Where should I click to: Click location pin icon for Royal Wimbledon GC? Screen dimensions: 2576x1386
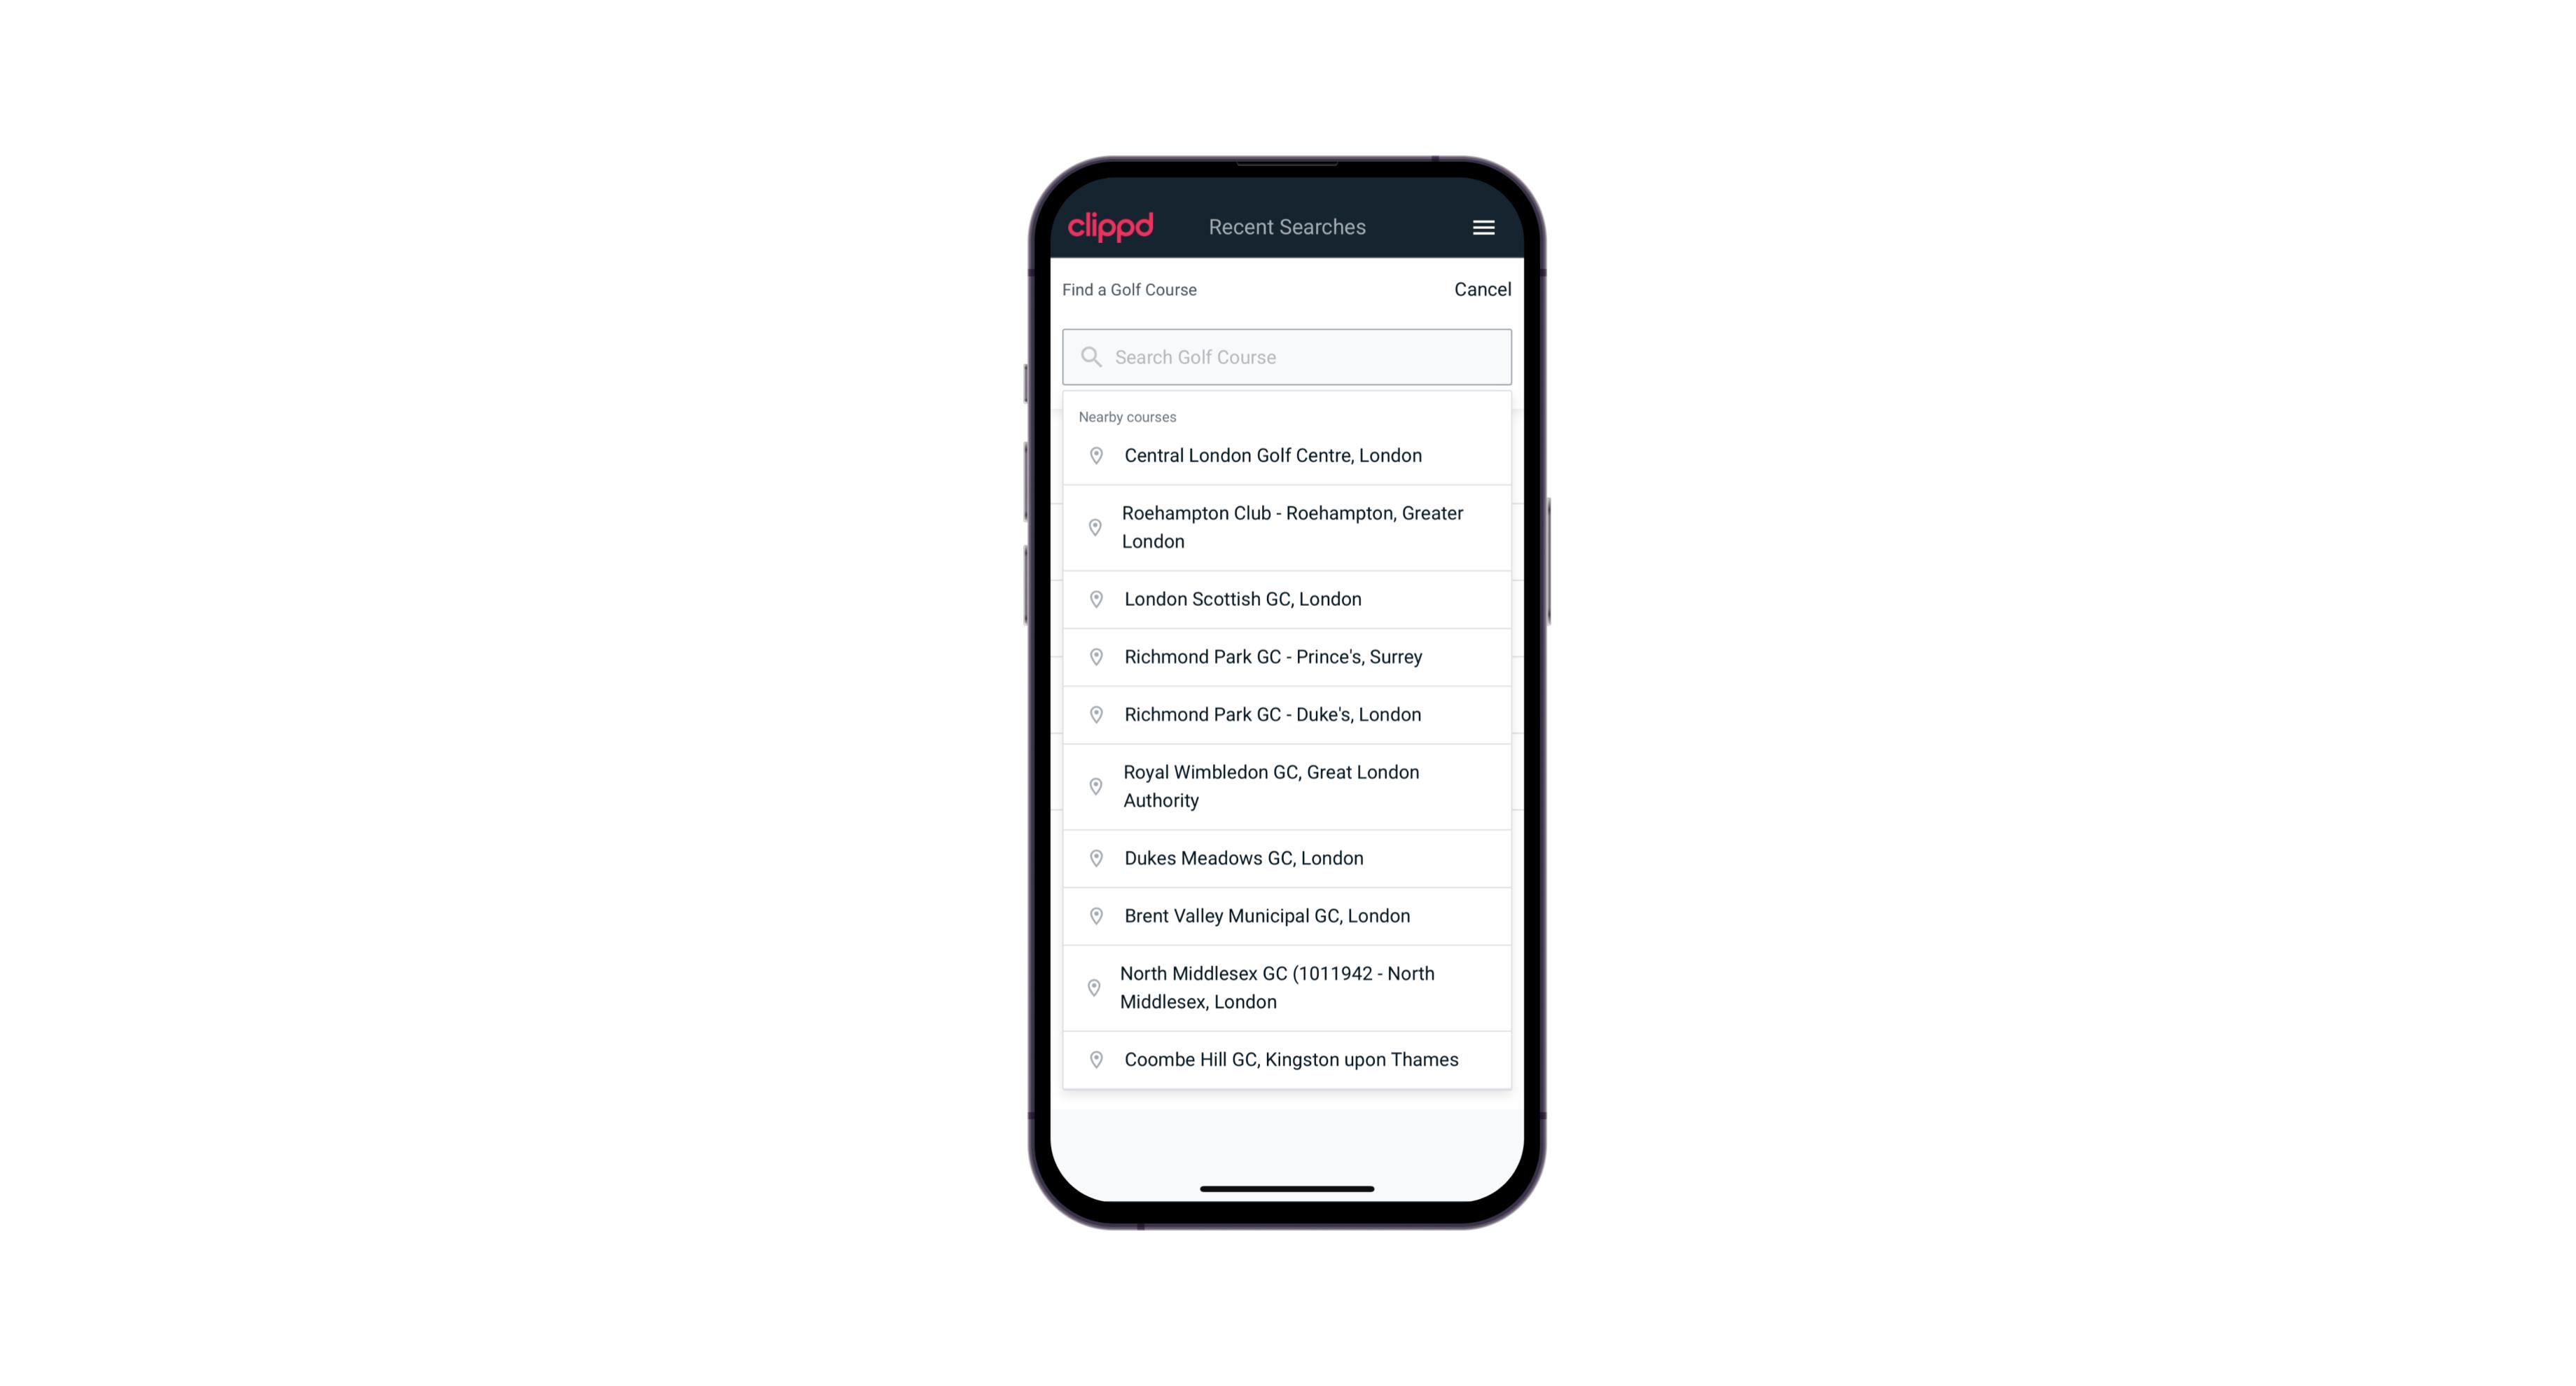pos(1097,785)
